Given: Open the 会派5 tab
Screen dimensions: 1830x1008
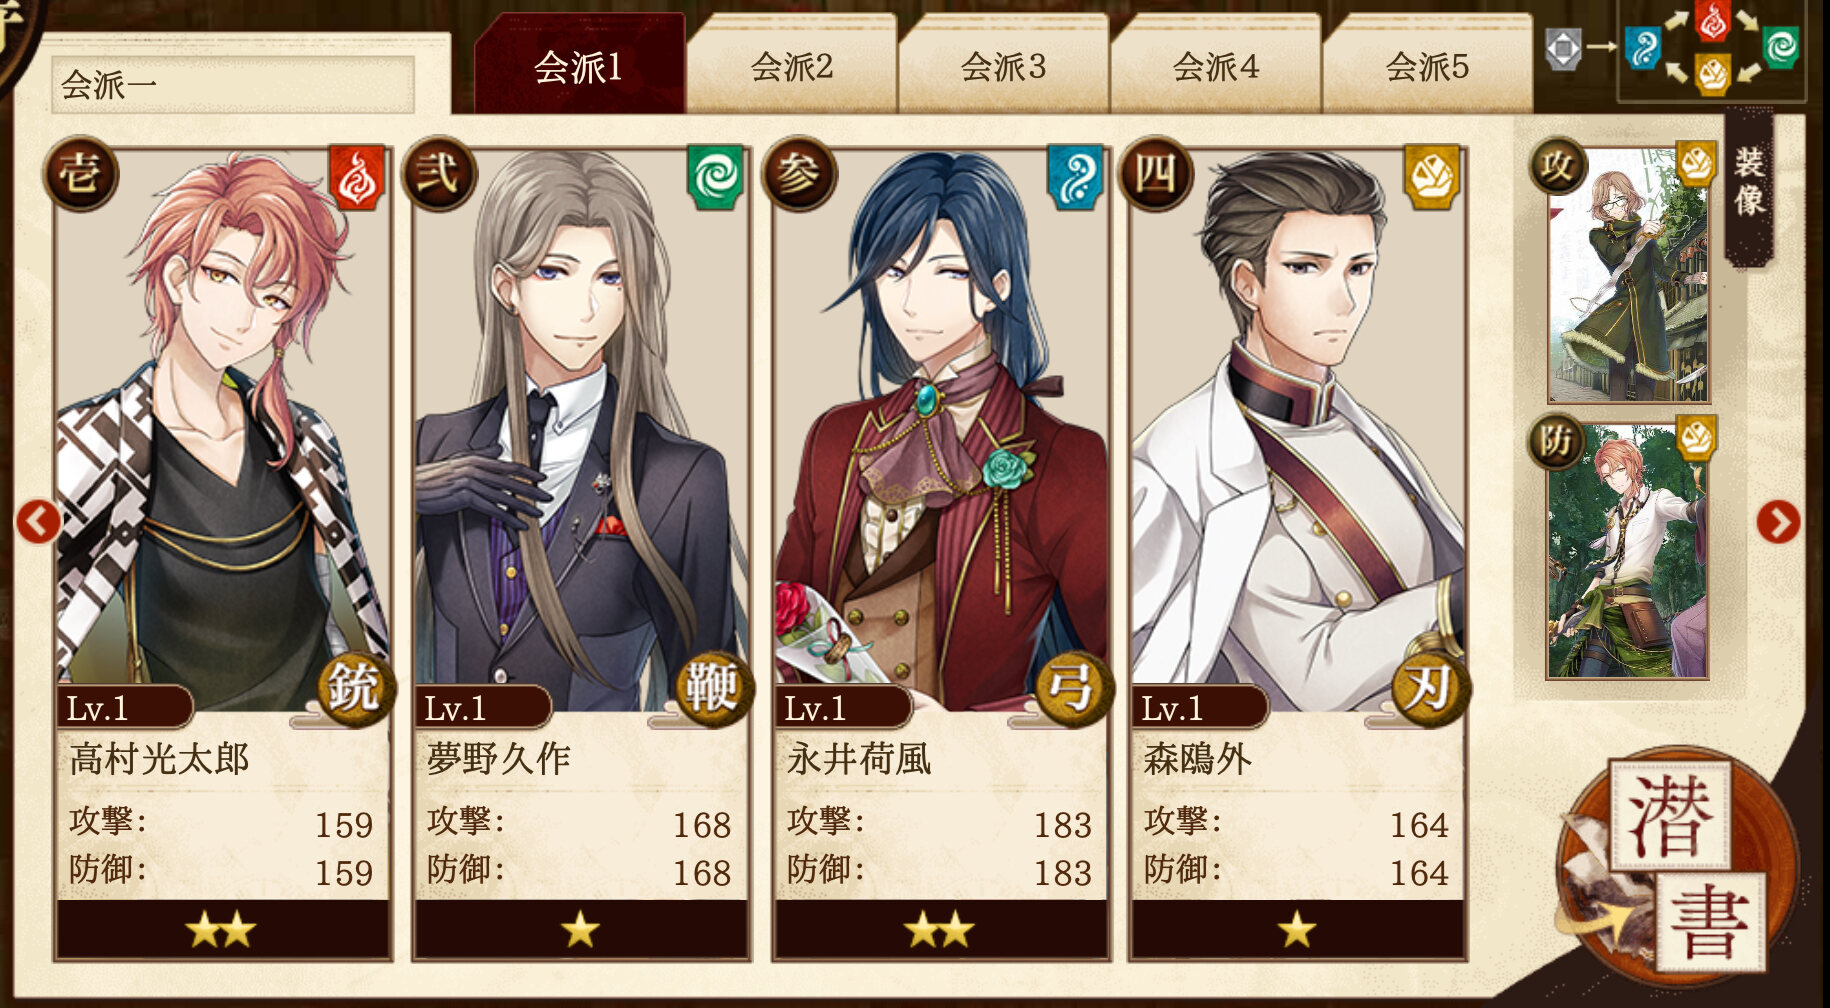Looking at the screenshot, I should pos(1427,66).
